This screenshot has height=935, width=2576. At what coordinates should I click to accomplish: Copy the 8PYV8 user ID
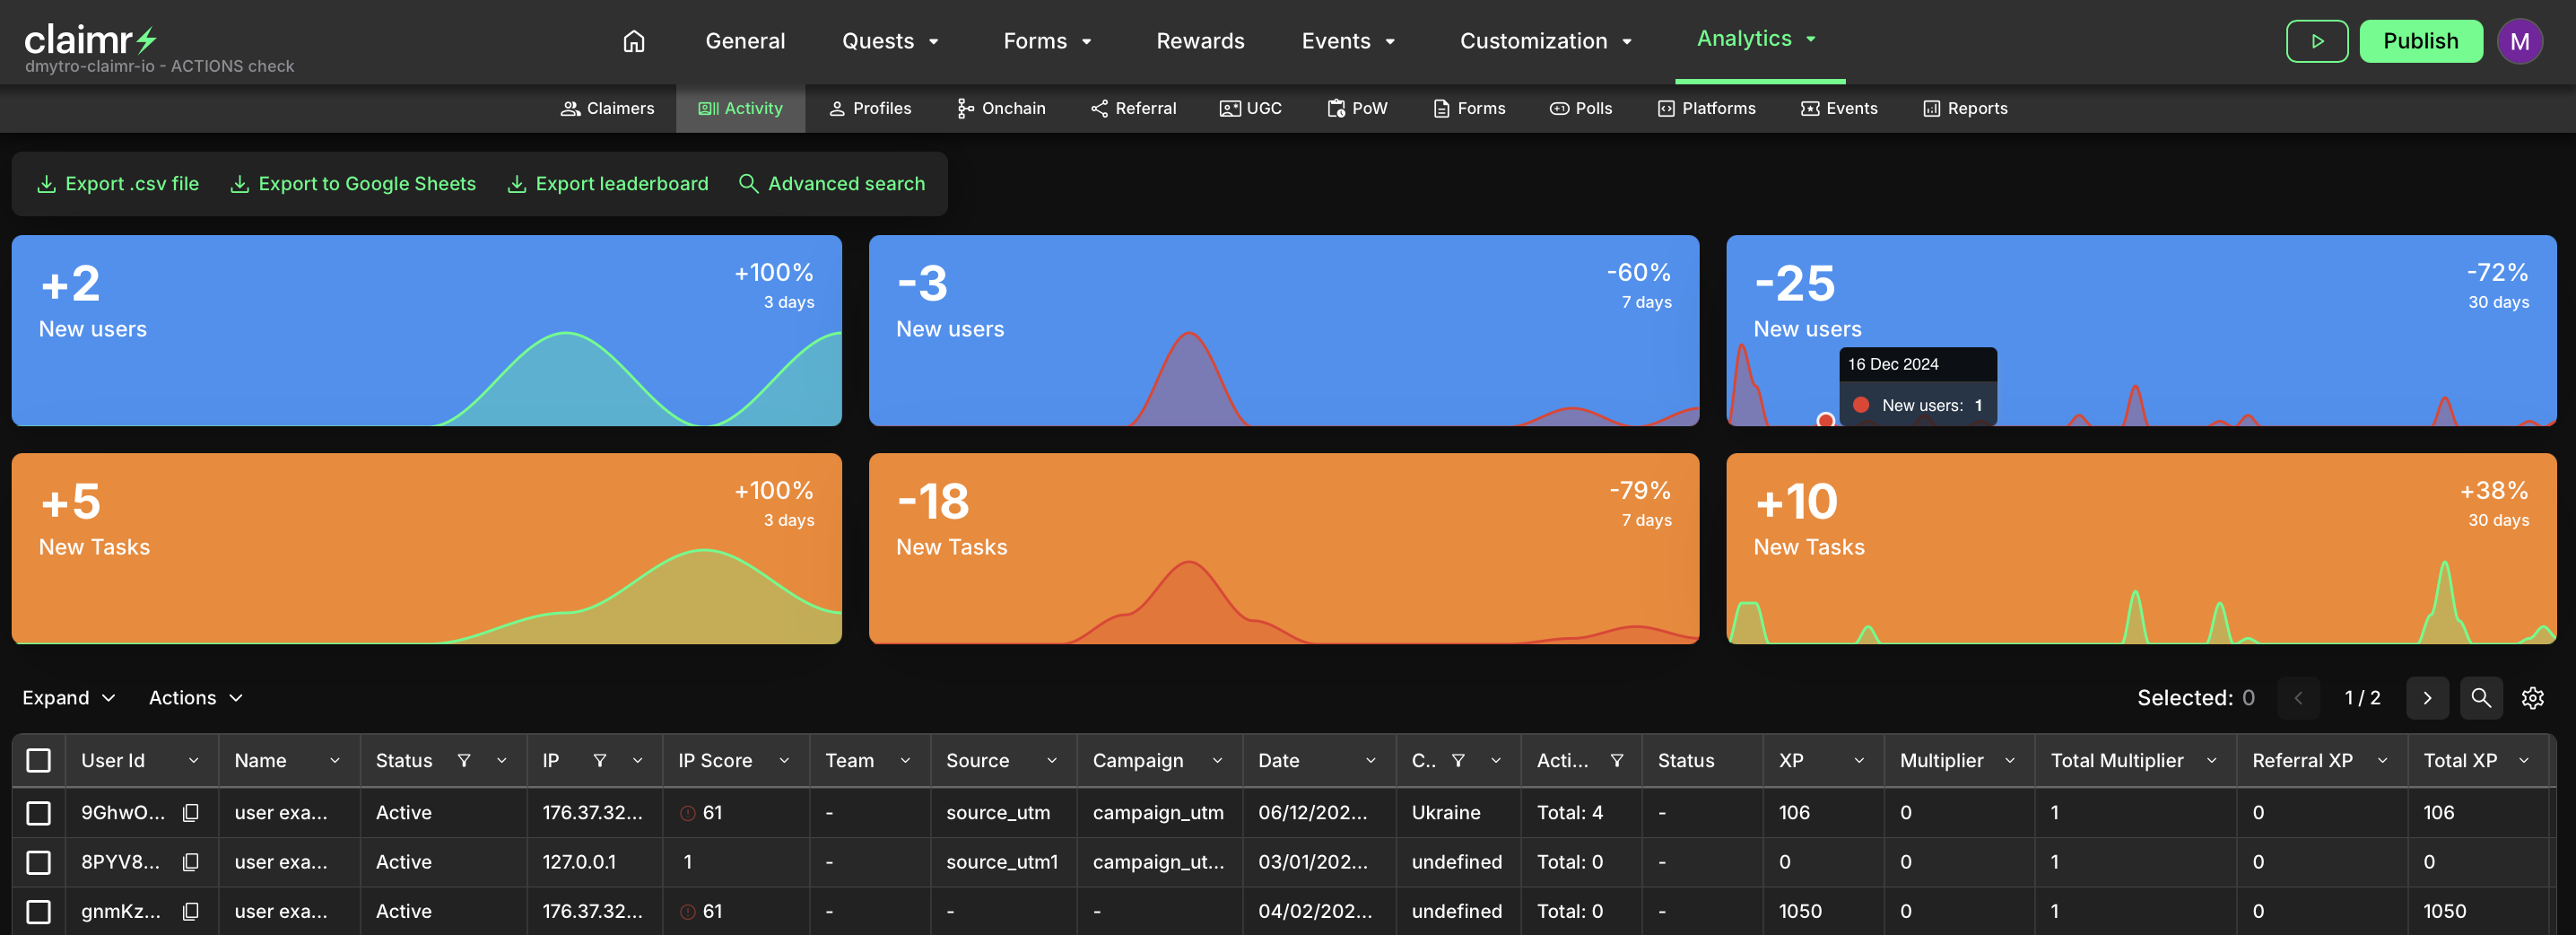click(190, 861)
